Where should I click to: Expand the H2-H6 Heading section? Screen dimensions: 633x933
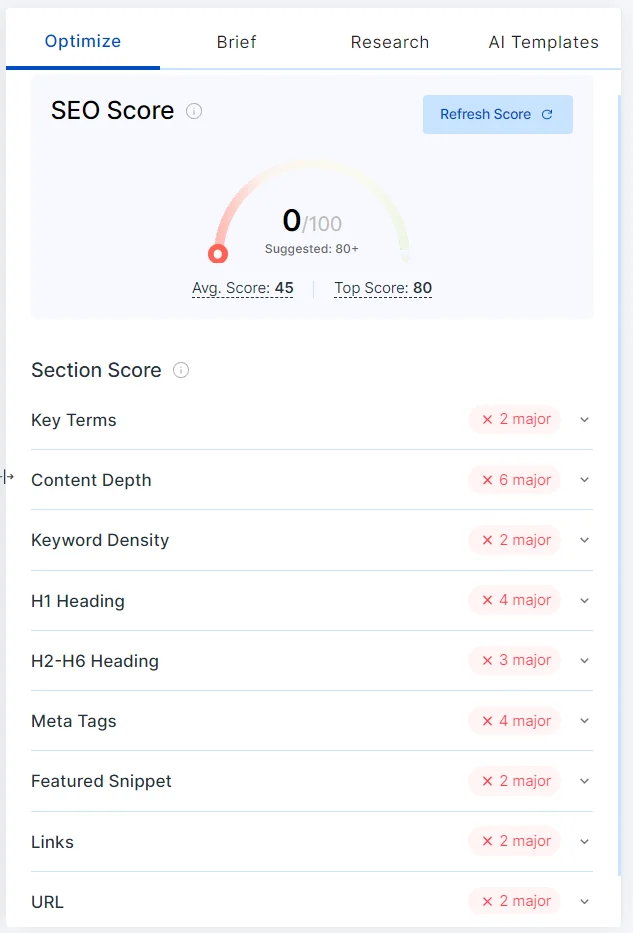585,661
